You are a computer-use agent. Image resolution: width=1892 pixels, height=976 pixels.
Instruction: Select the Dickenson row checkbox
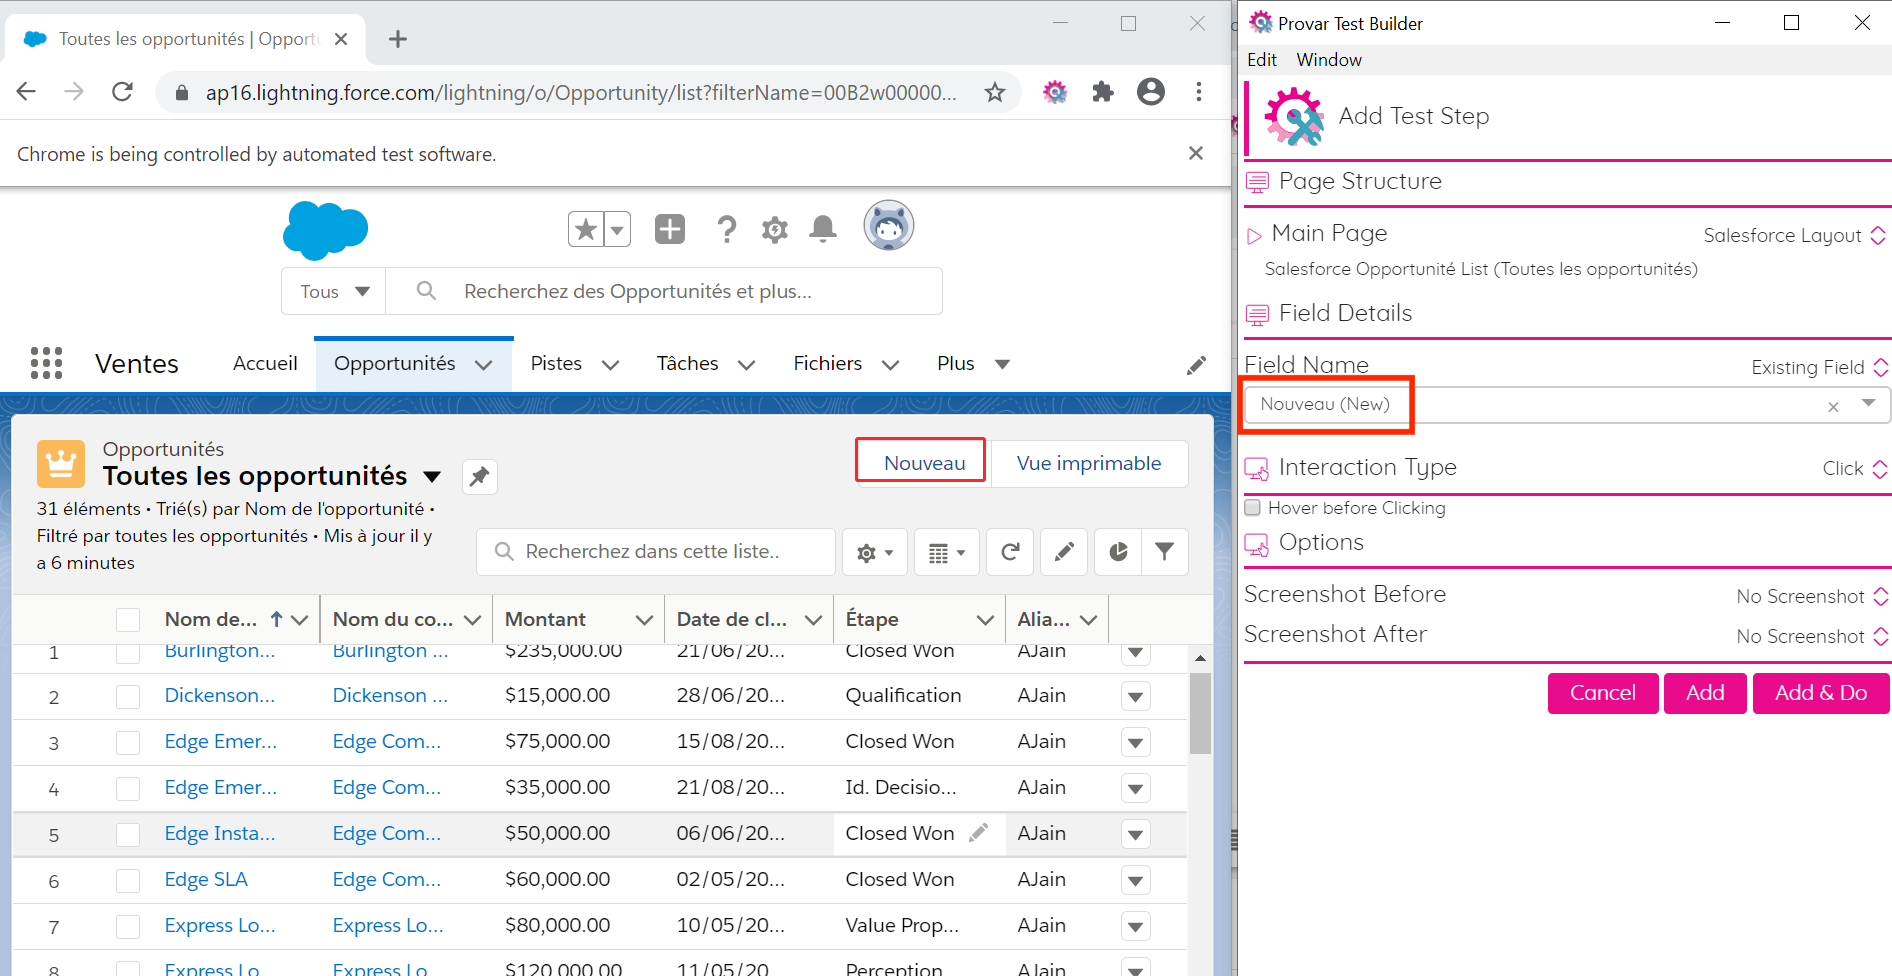[128, 696]
